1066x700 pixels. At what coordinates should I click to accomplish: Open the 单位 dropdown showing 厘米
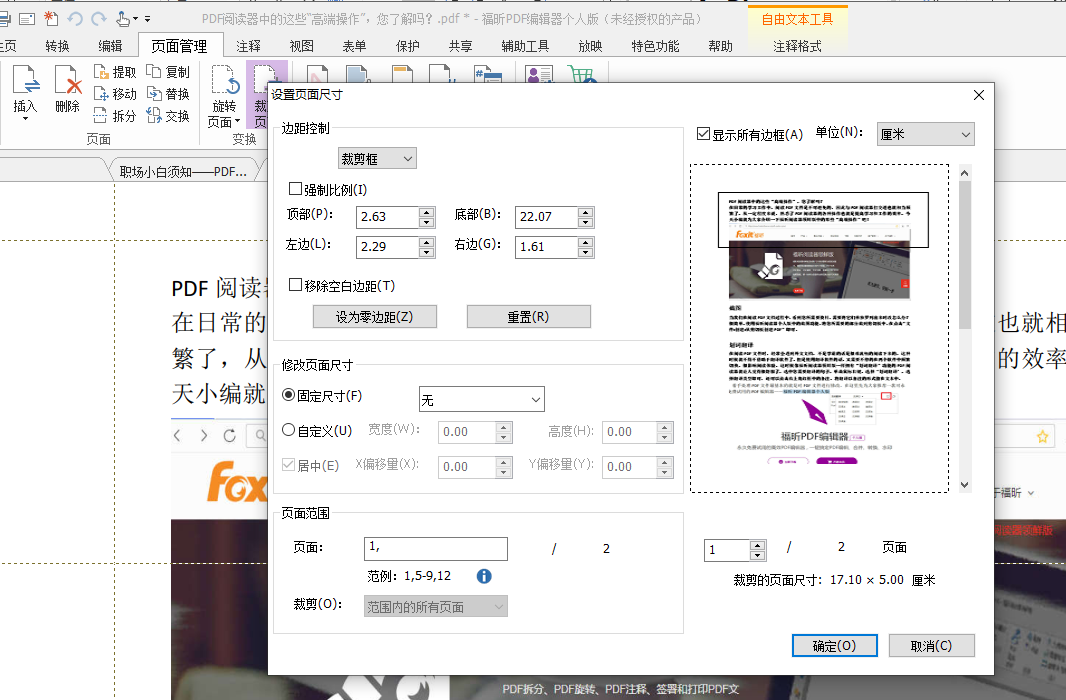coord(925,134)
